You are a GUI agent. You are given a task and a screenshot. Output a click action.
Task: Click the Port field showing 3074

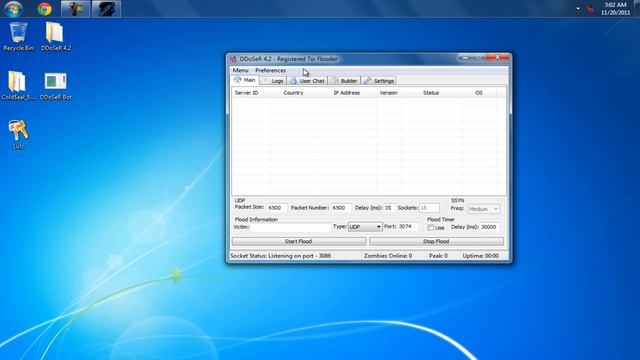pyautogui.click(x=408, y=226)
